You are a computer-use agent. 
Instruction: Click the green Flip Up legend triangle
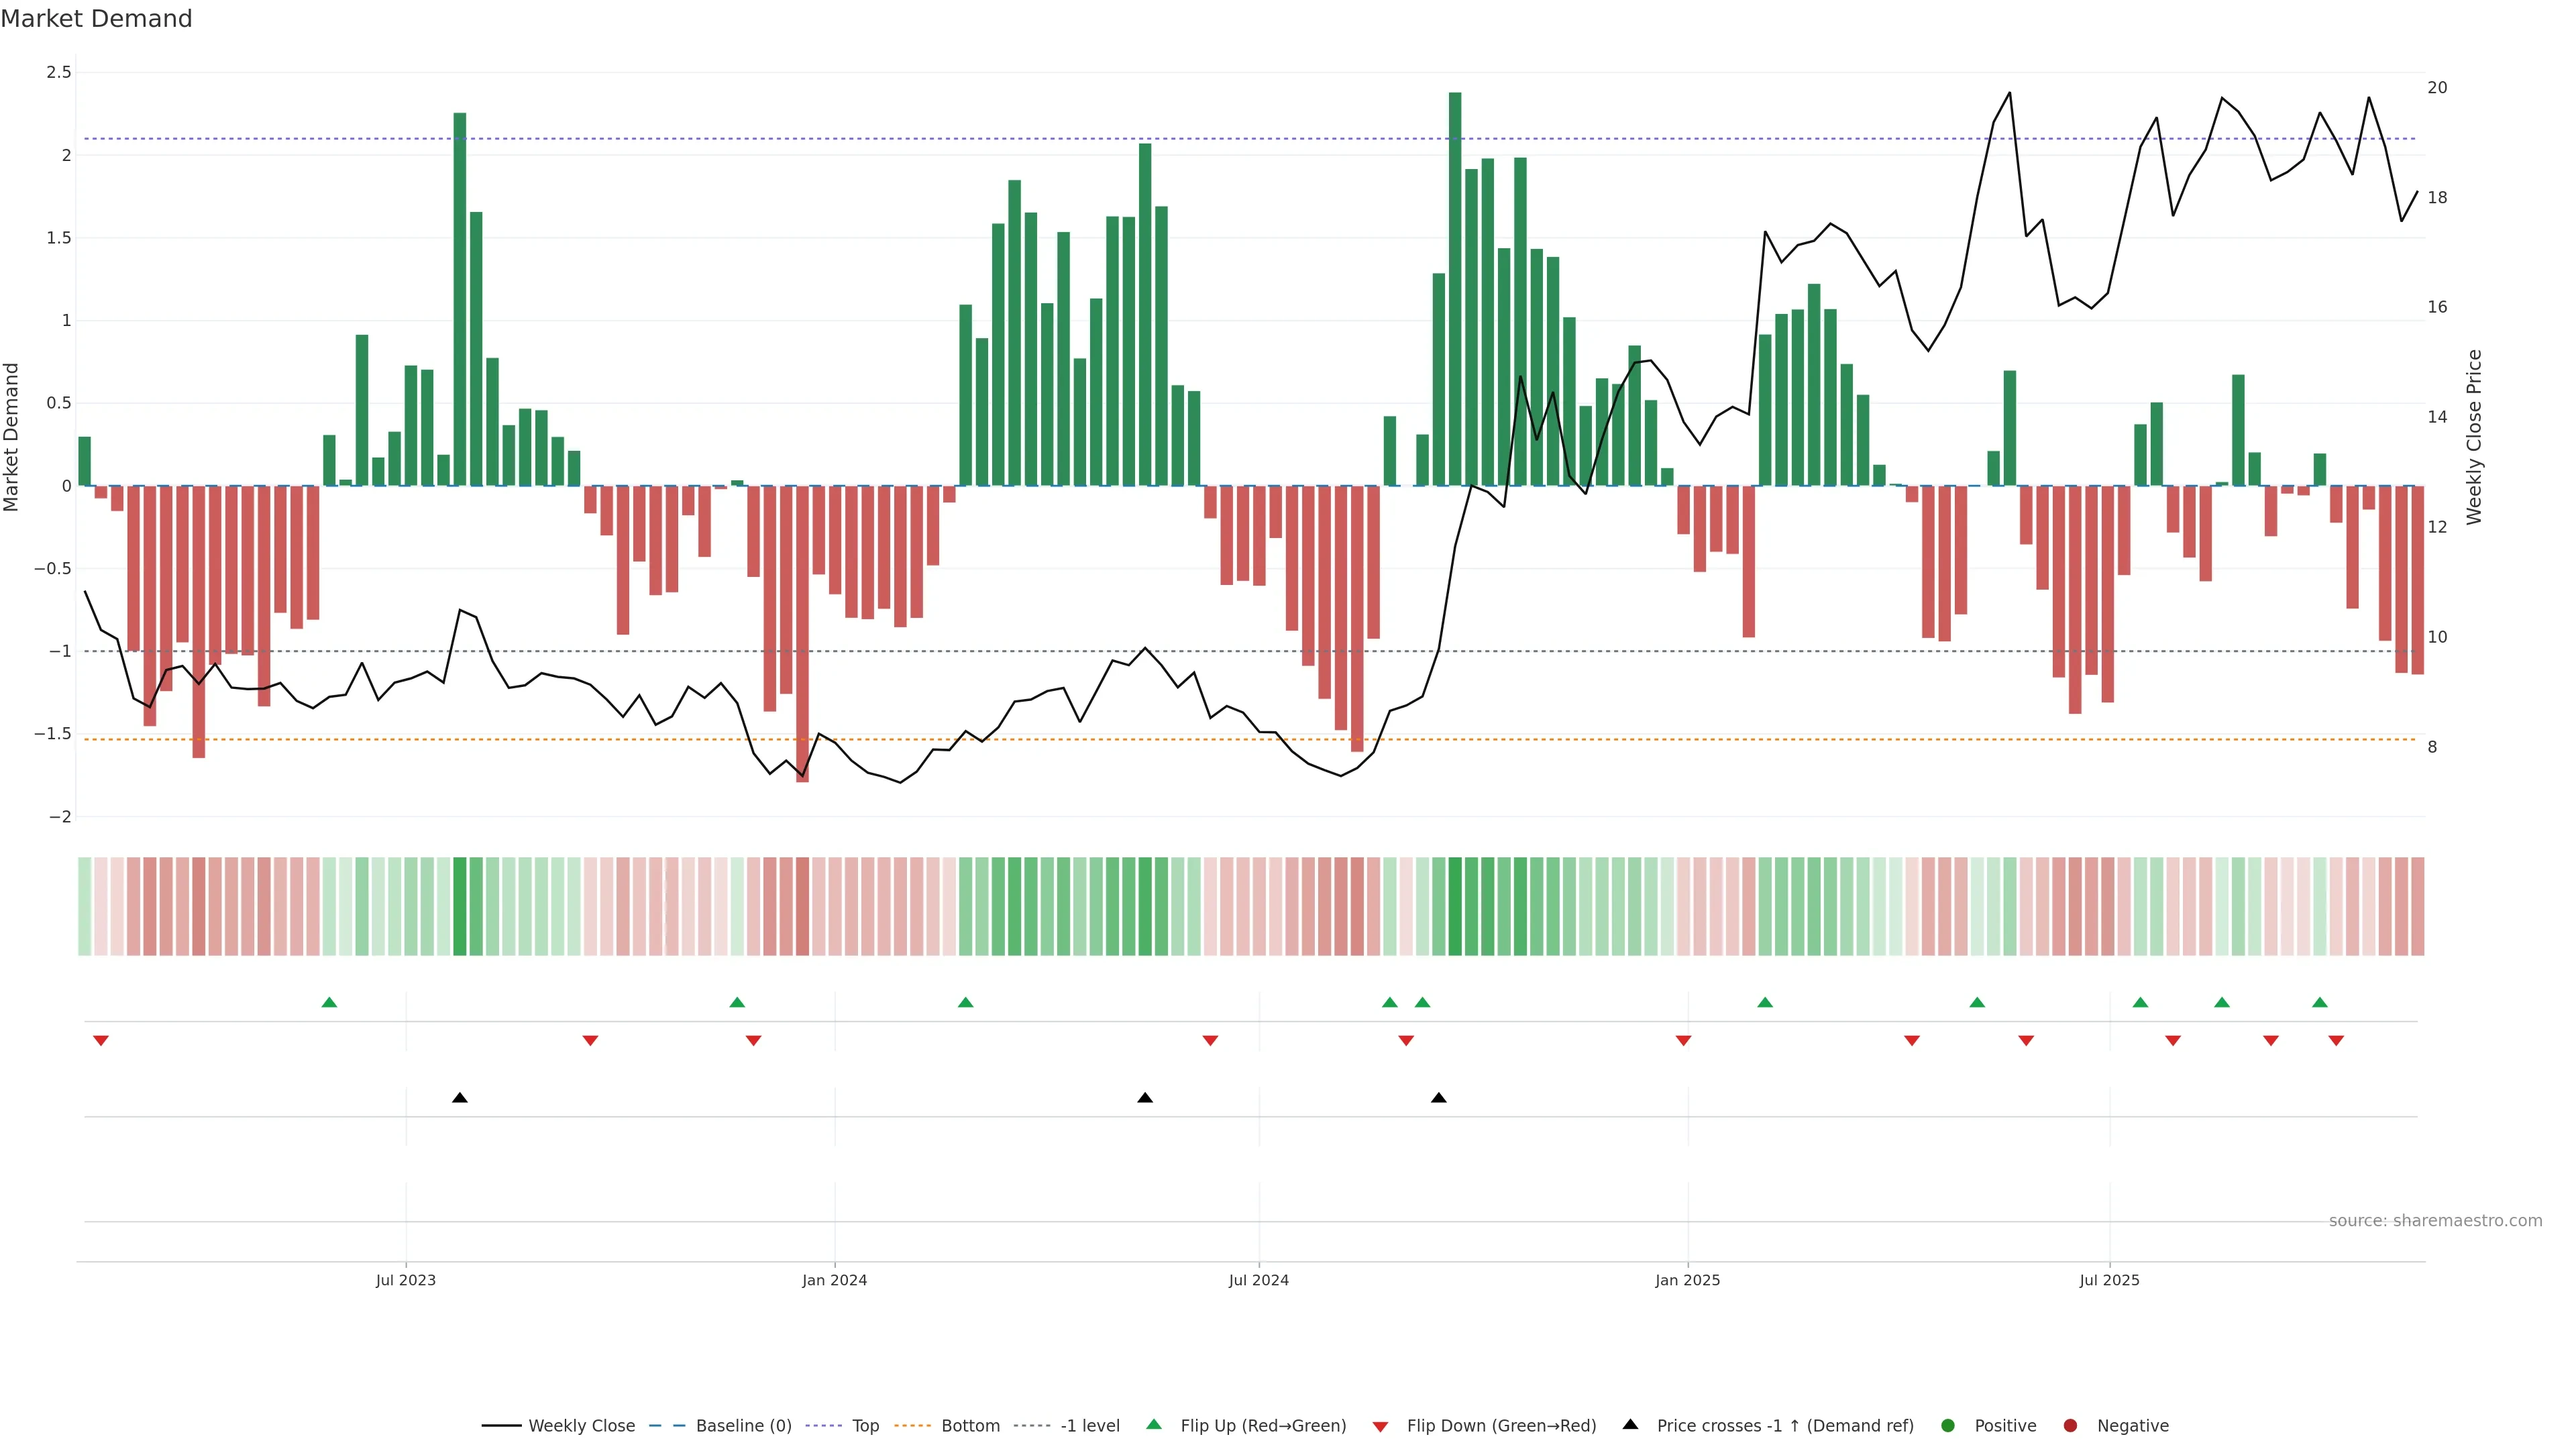pyautogui.click(x=1153, y=1425)
